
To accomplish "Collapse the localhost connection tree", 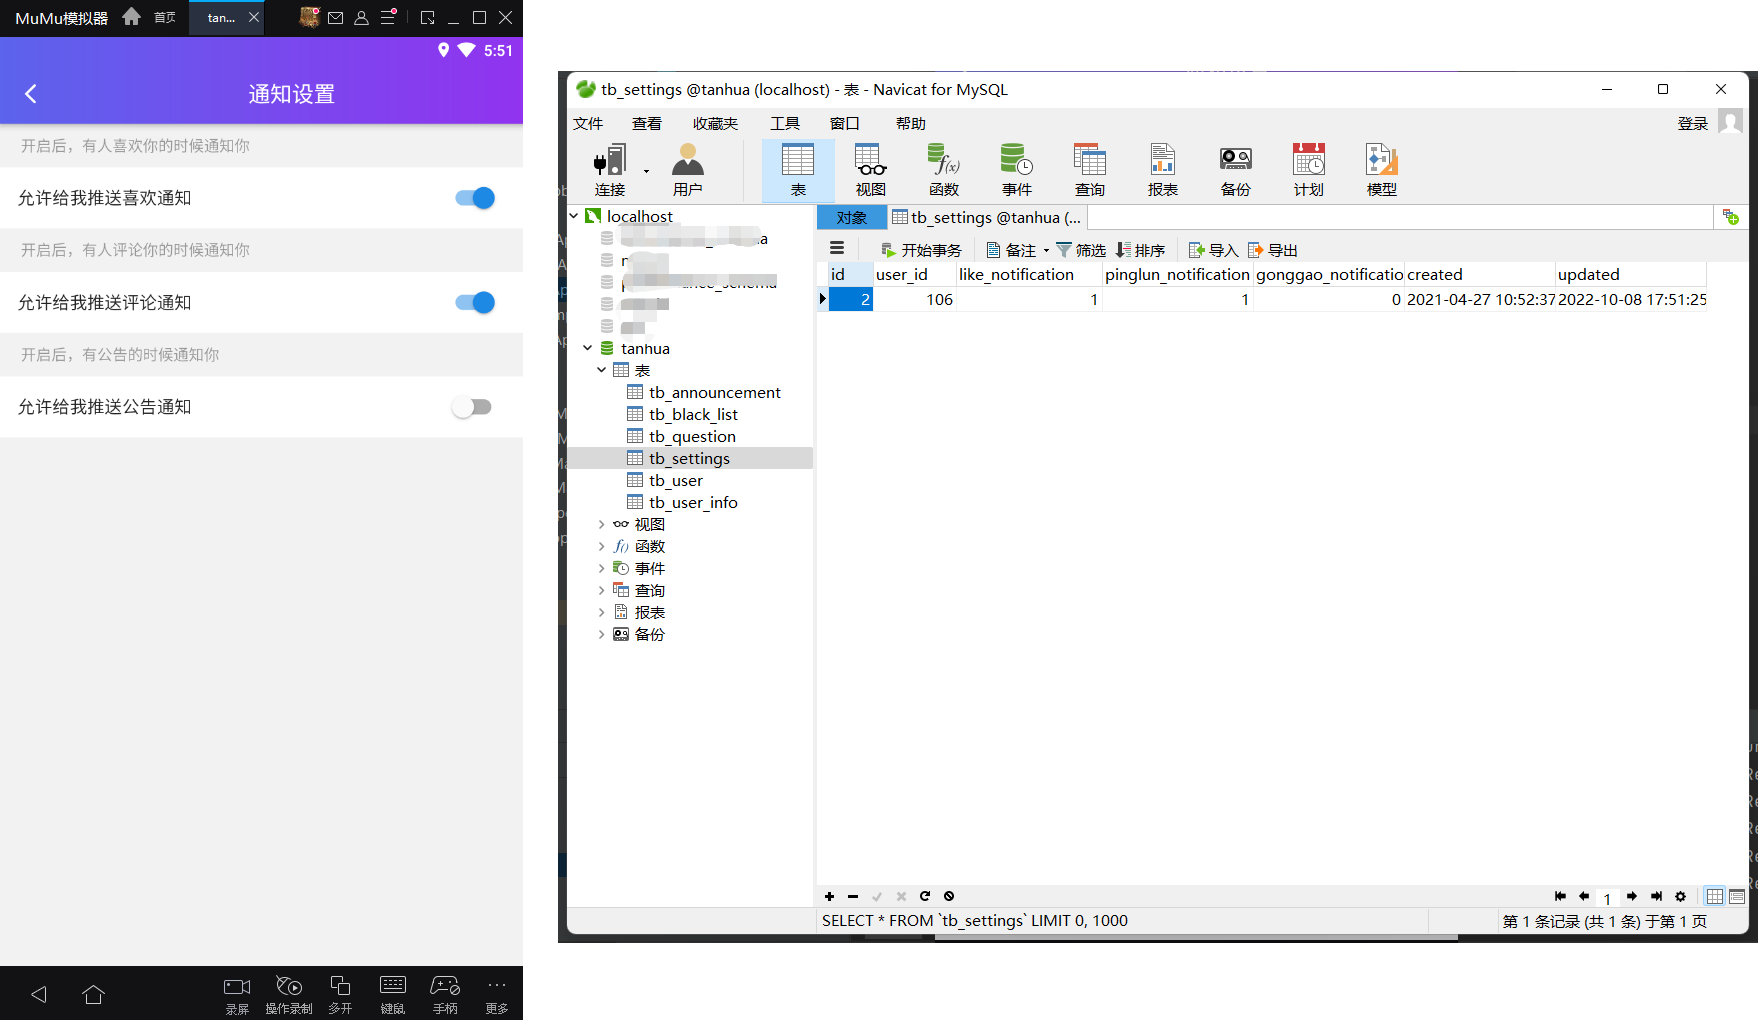I will point(574,216).
